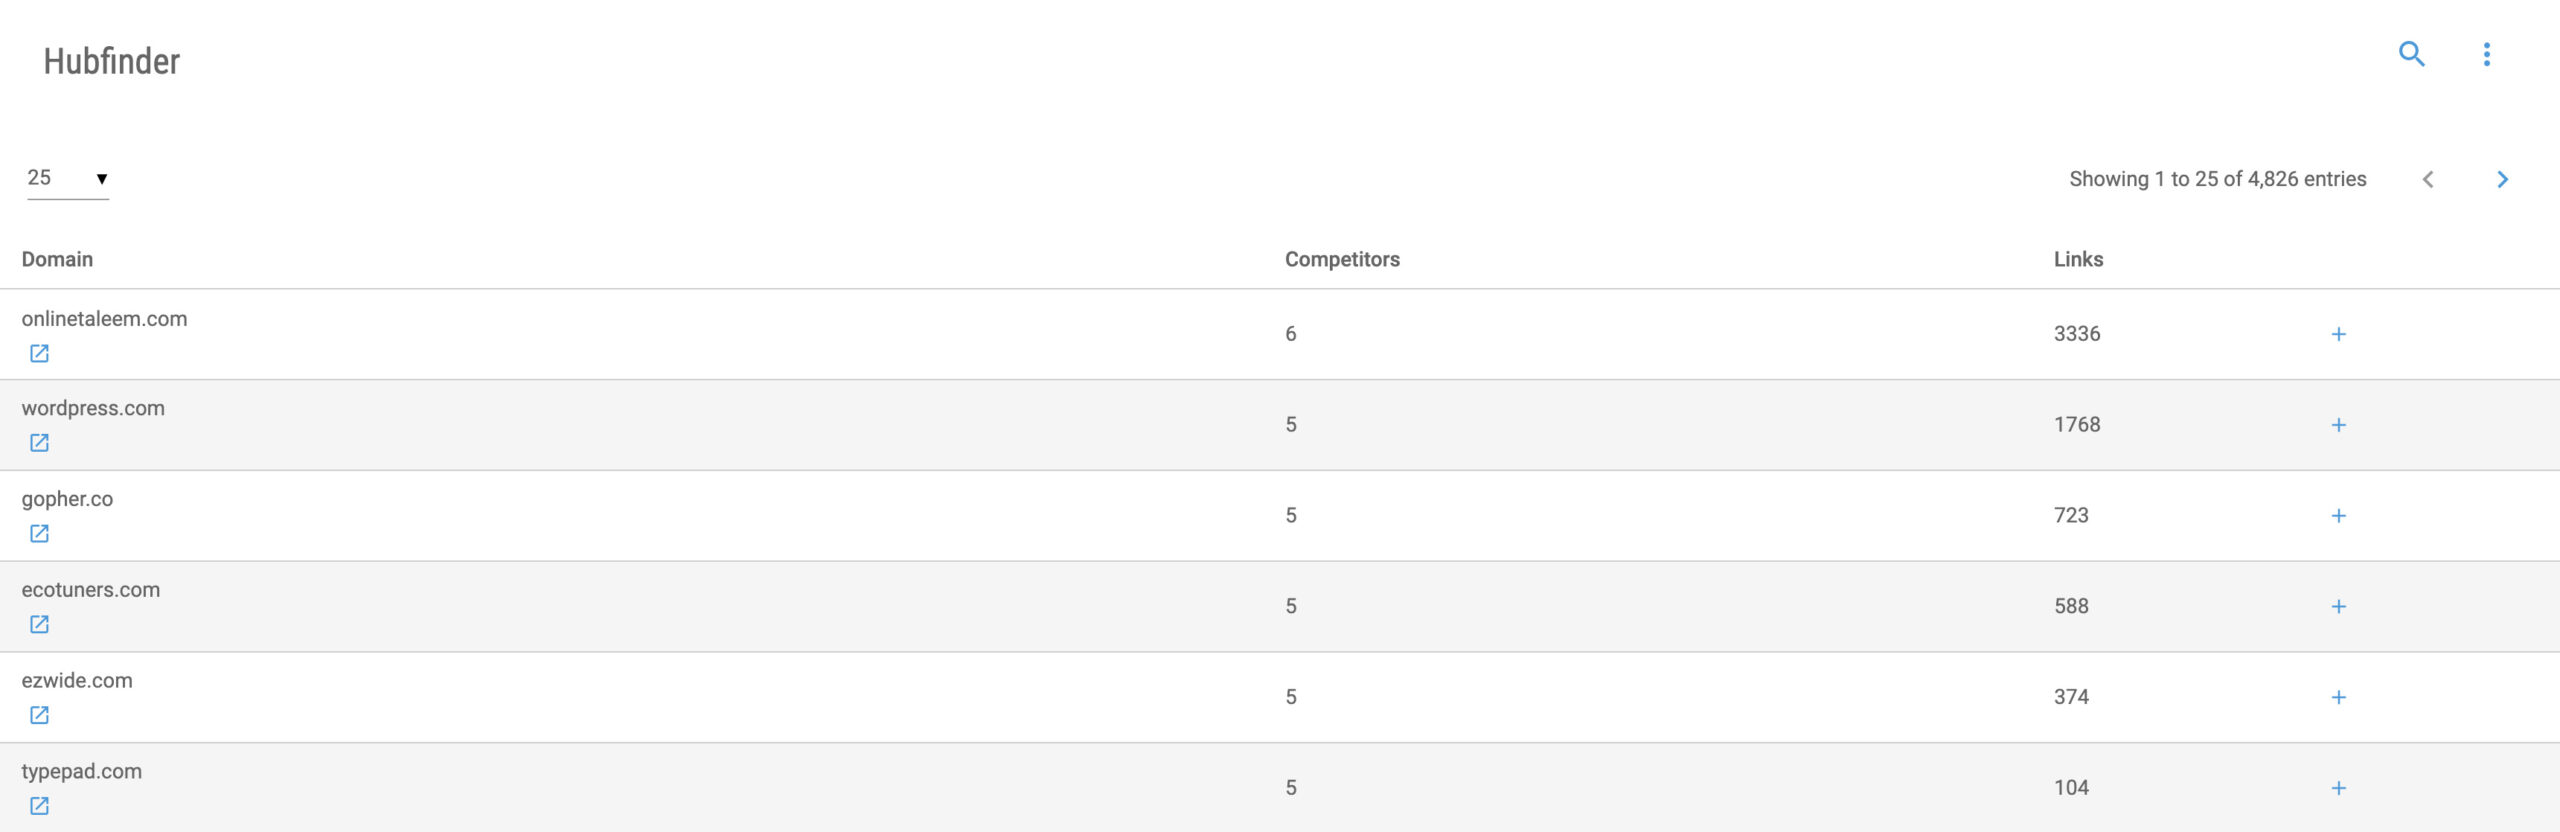
Task: Open onlinetaleem.com external link icon
Action: pos(39,353)
